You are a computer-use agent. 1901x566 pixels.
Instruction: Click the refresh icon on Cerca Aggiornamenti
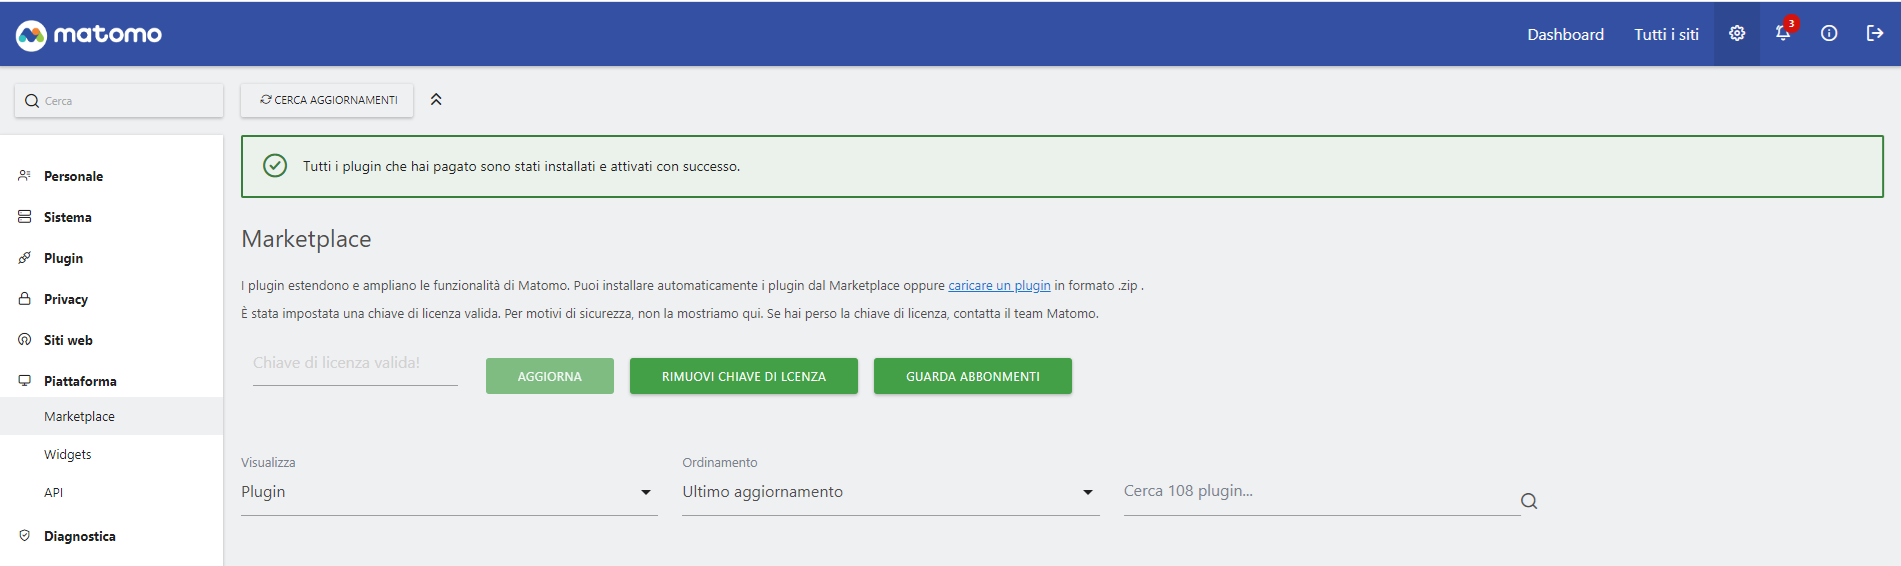(266, 100)
